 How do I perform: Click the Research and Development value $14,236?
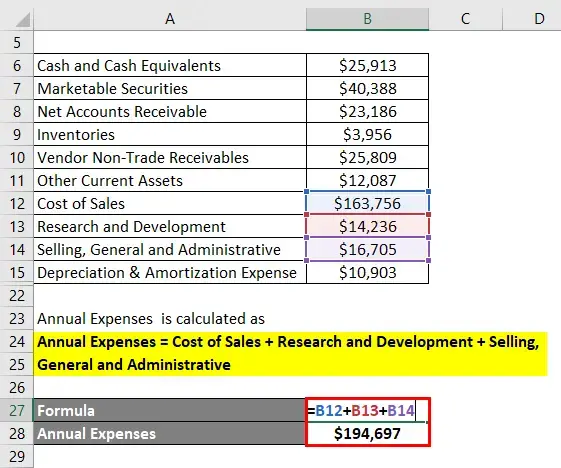(367, 226)
